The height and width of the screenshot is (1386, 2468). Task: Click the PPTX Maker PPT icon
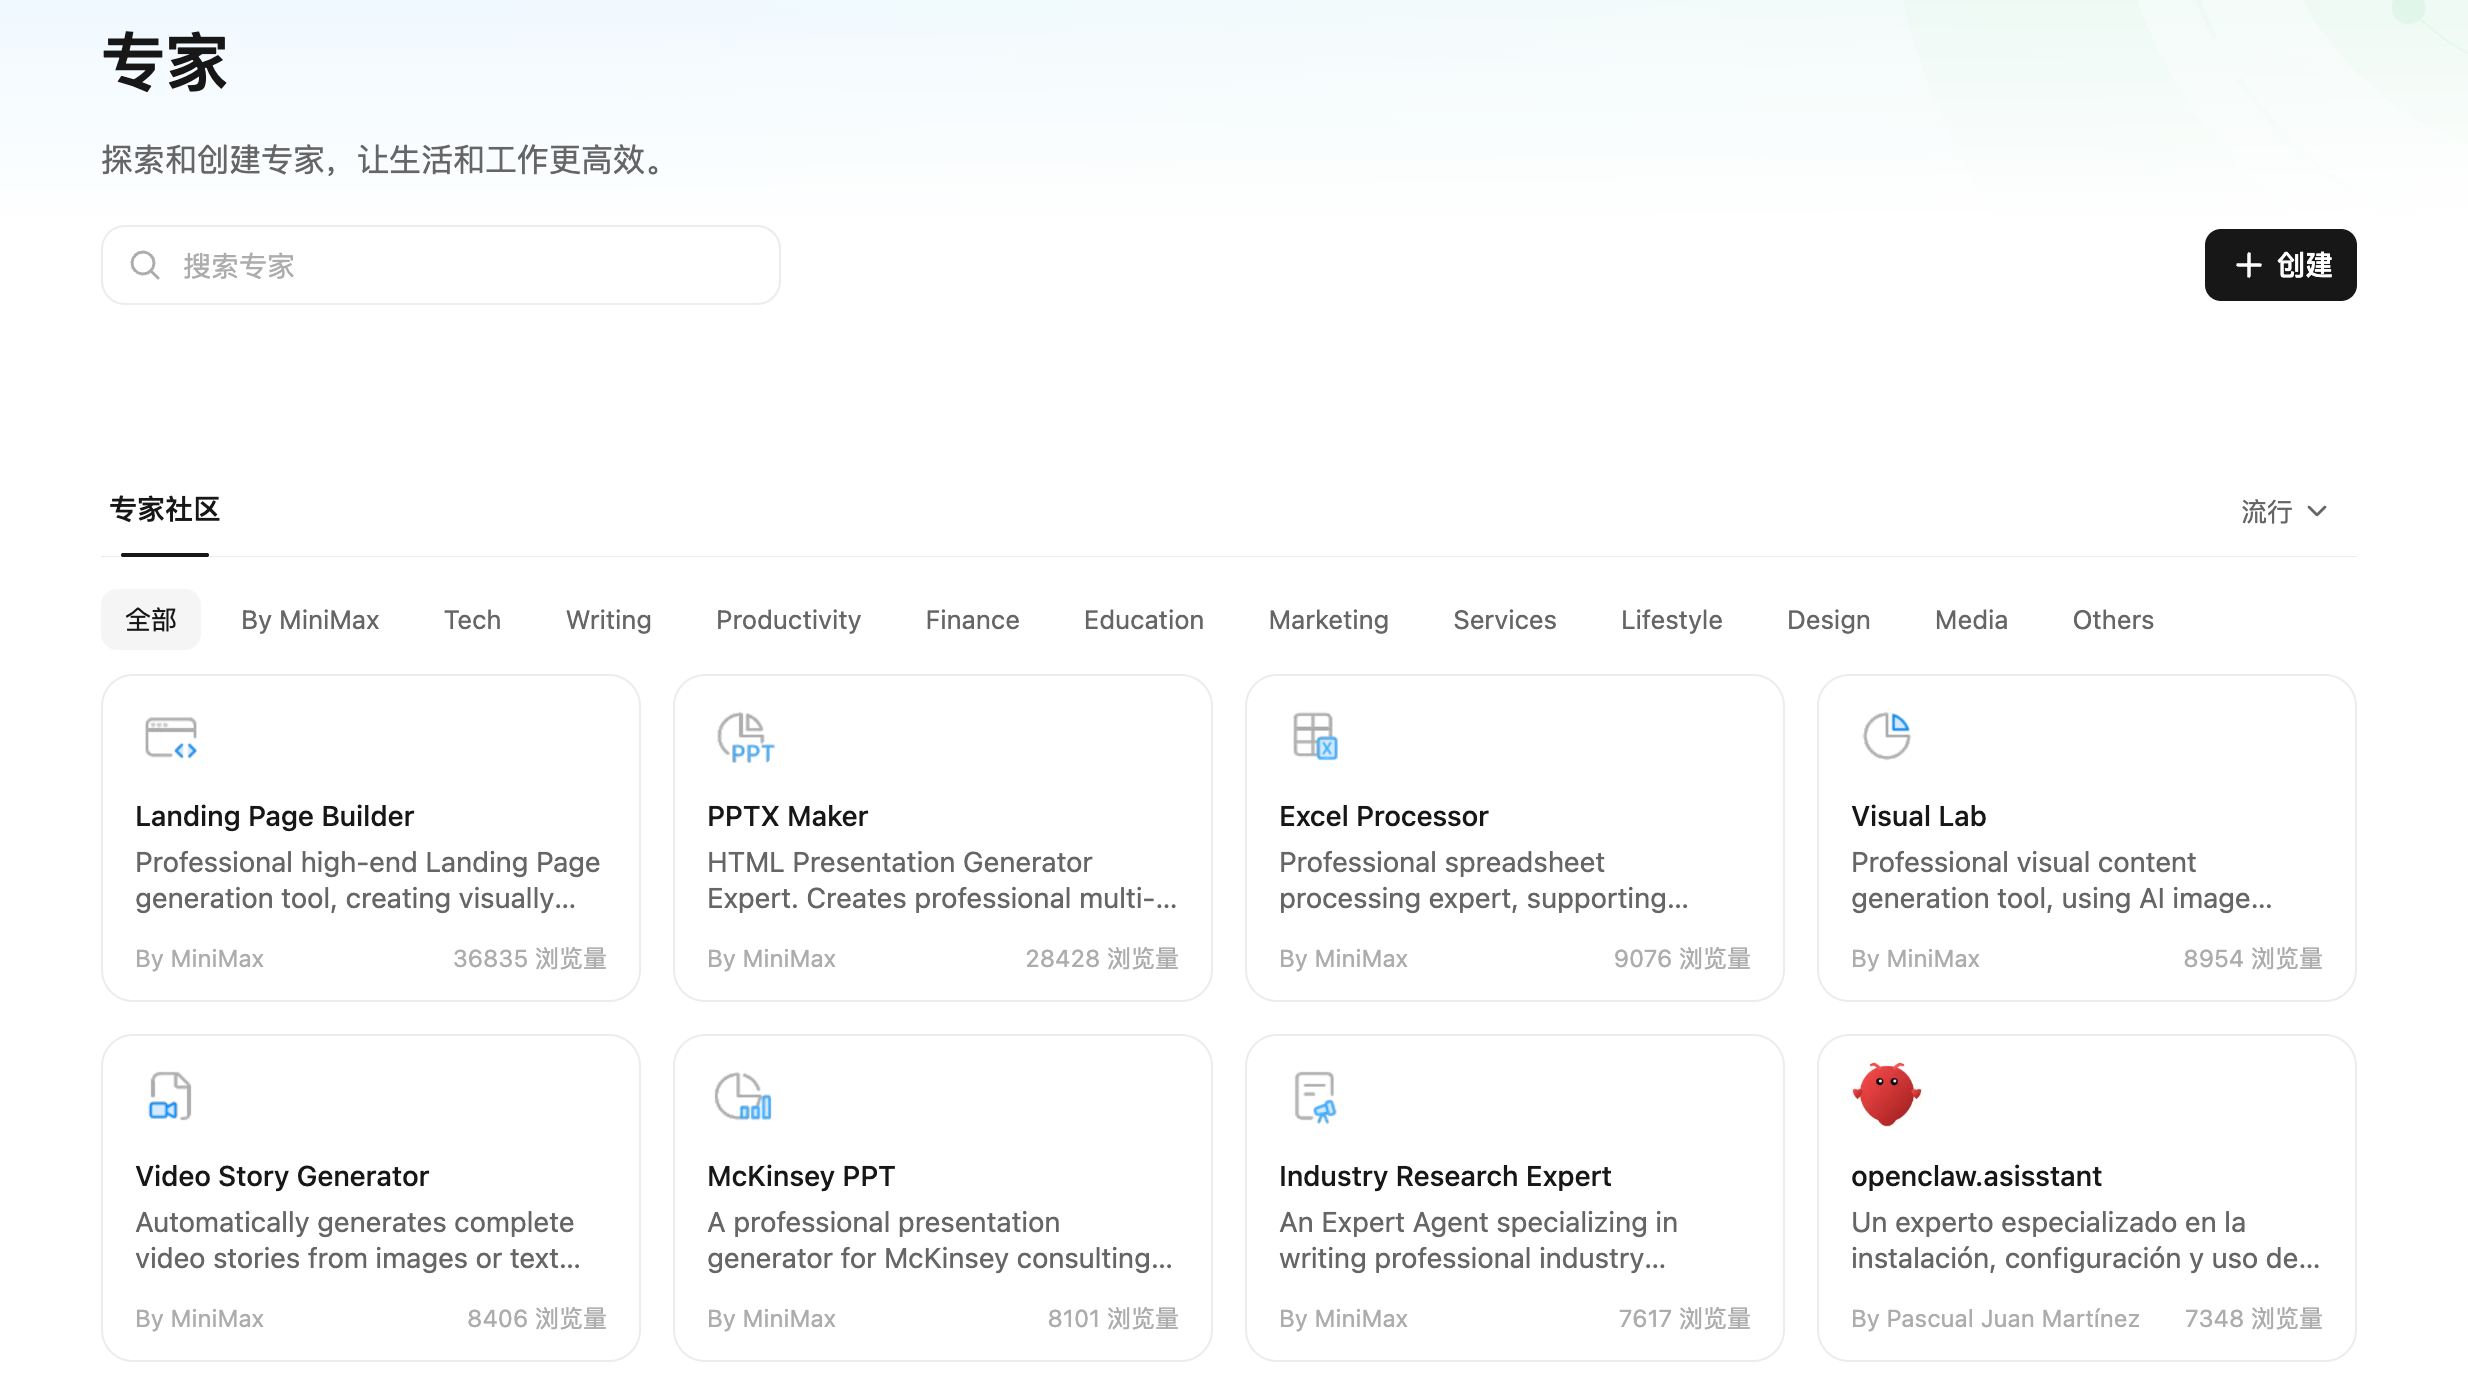[x=745, y=738]
